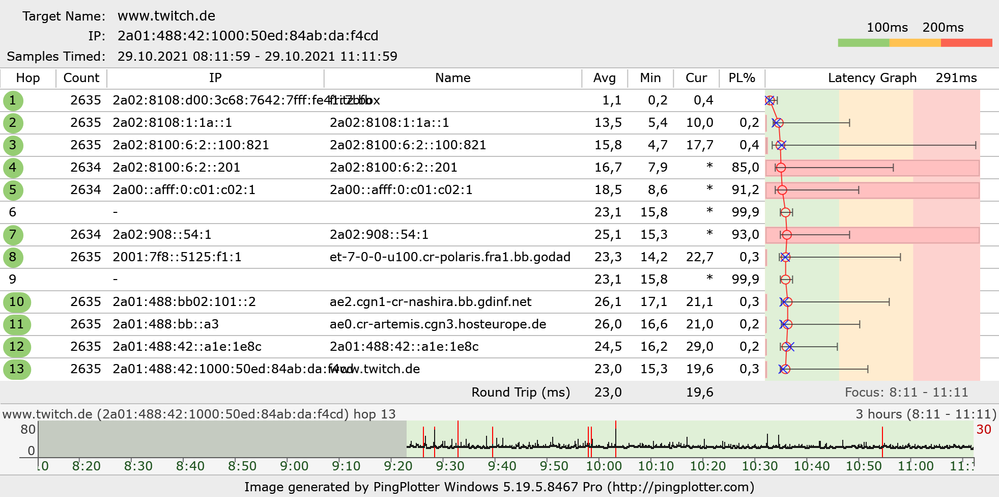Screen dimensions: 999x497
Task: Click the green hop 11 circle
Action: 16,324
